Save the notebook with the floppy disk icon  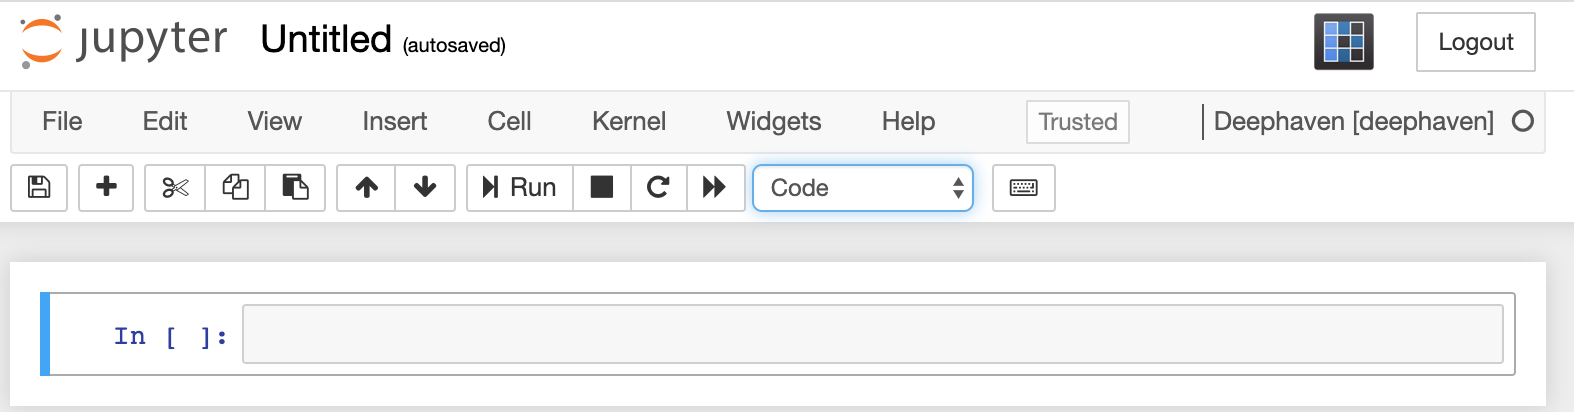click(x=39, y=188)
